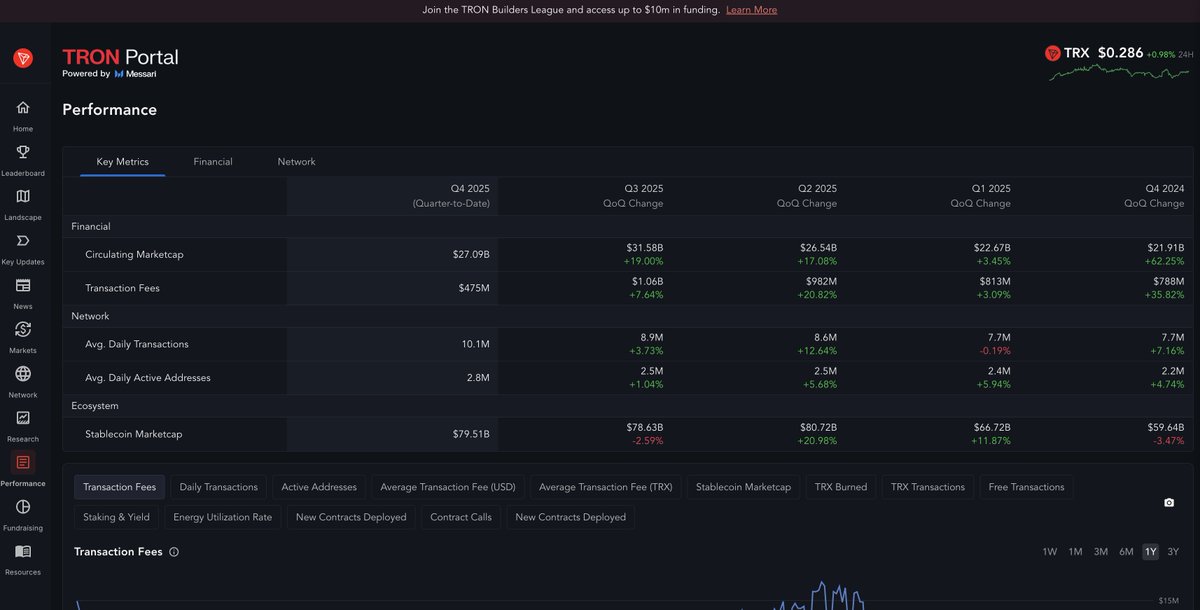Click the Q4 2024 column header
This screenshot has width=1200, height=610.
[x=1154, y=196]
